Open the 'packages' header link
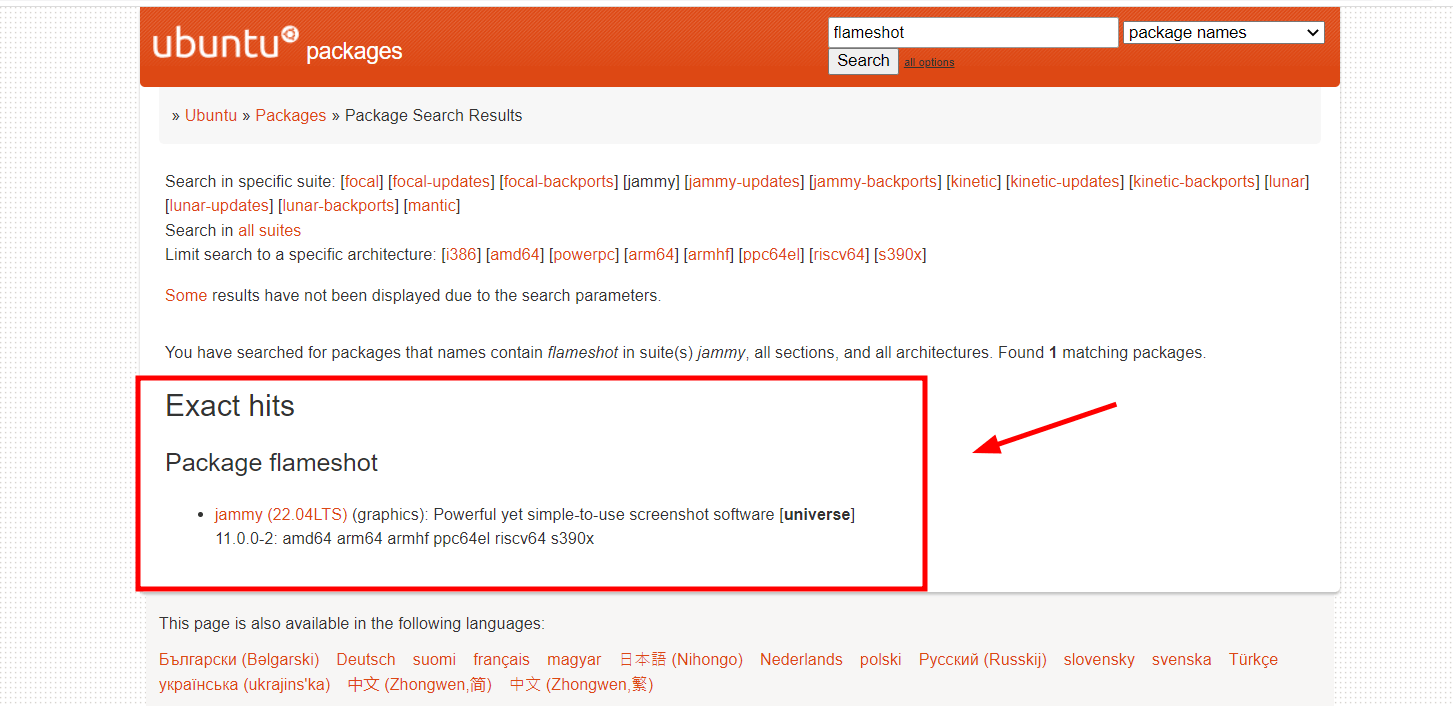This screenshot has width=1453, height=706. point(354,52)
